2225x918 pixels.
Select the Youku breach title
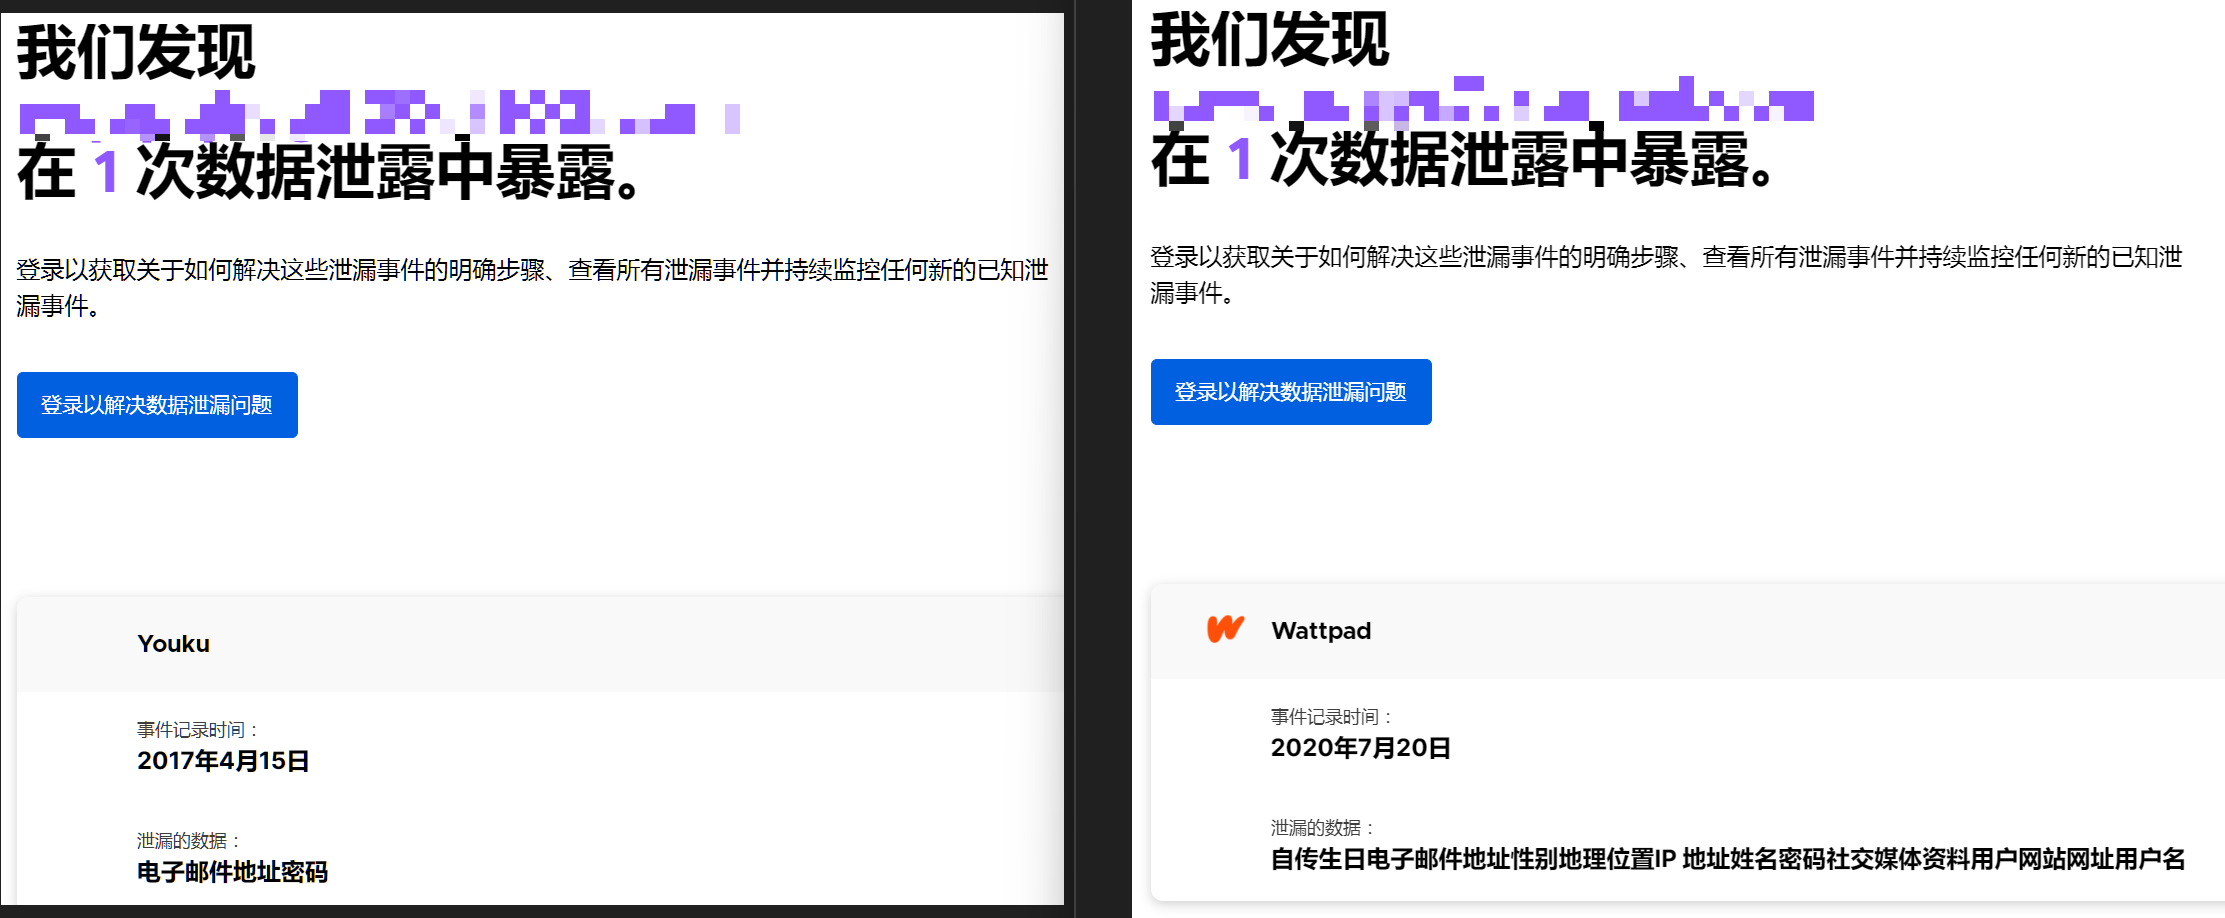tap(173, 644)
